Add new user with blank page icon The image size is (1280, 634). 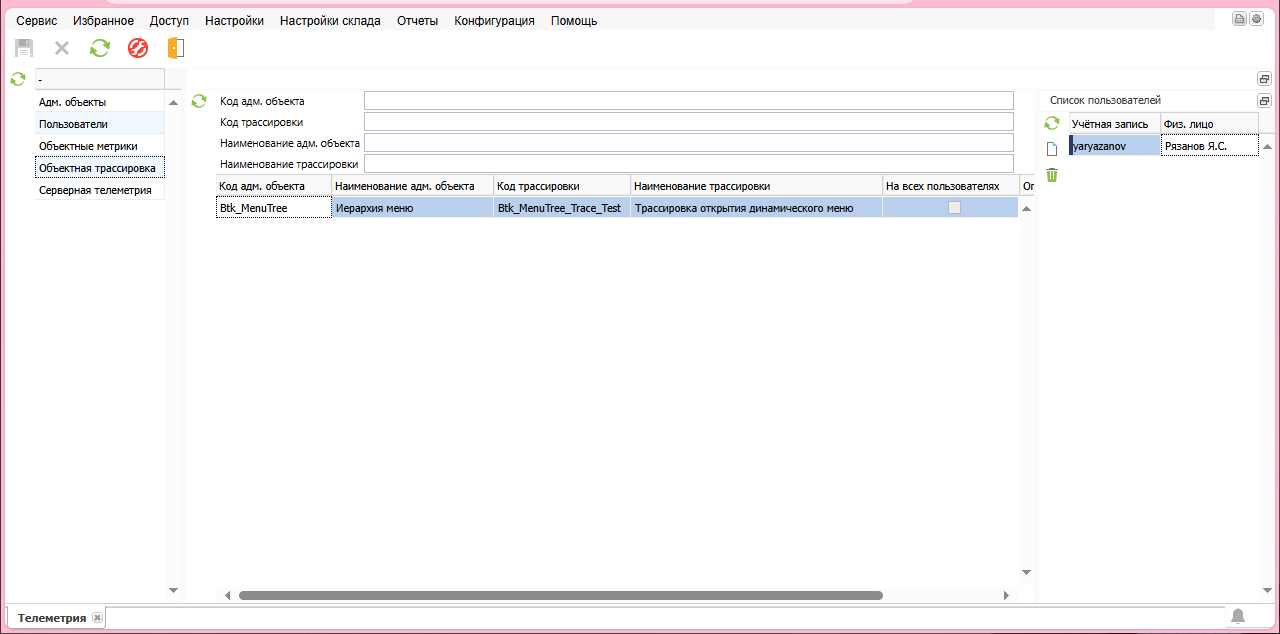tap(1052, 149)
